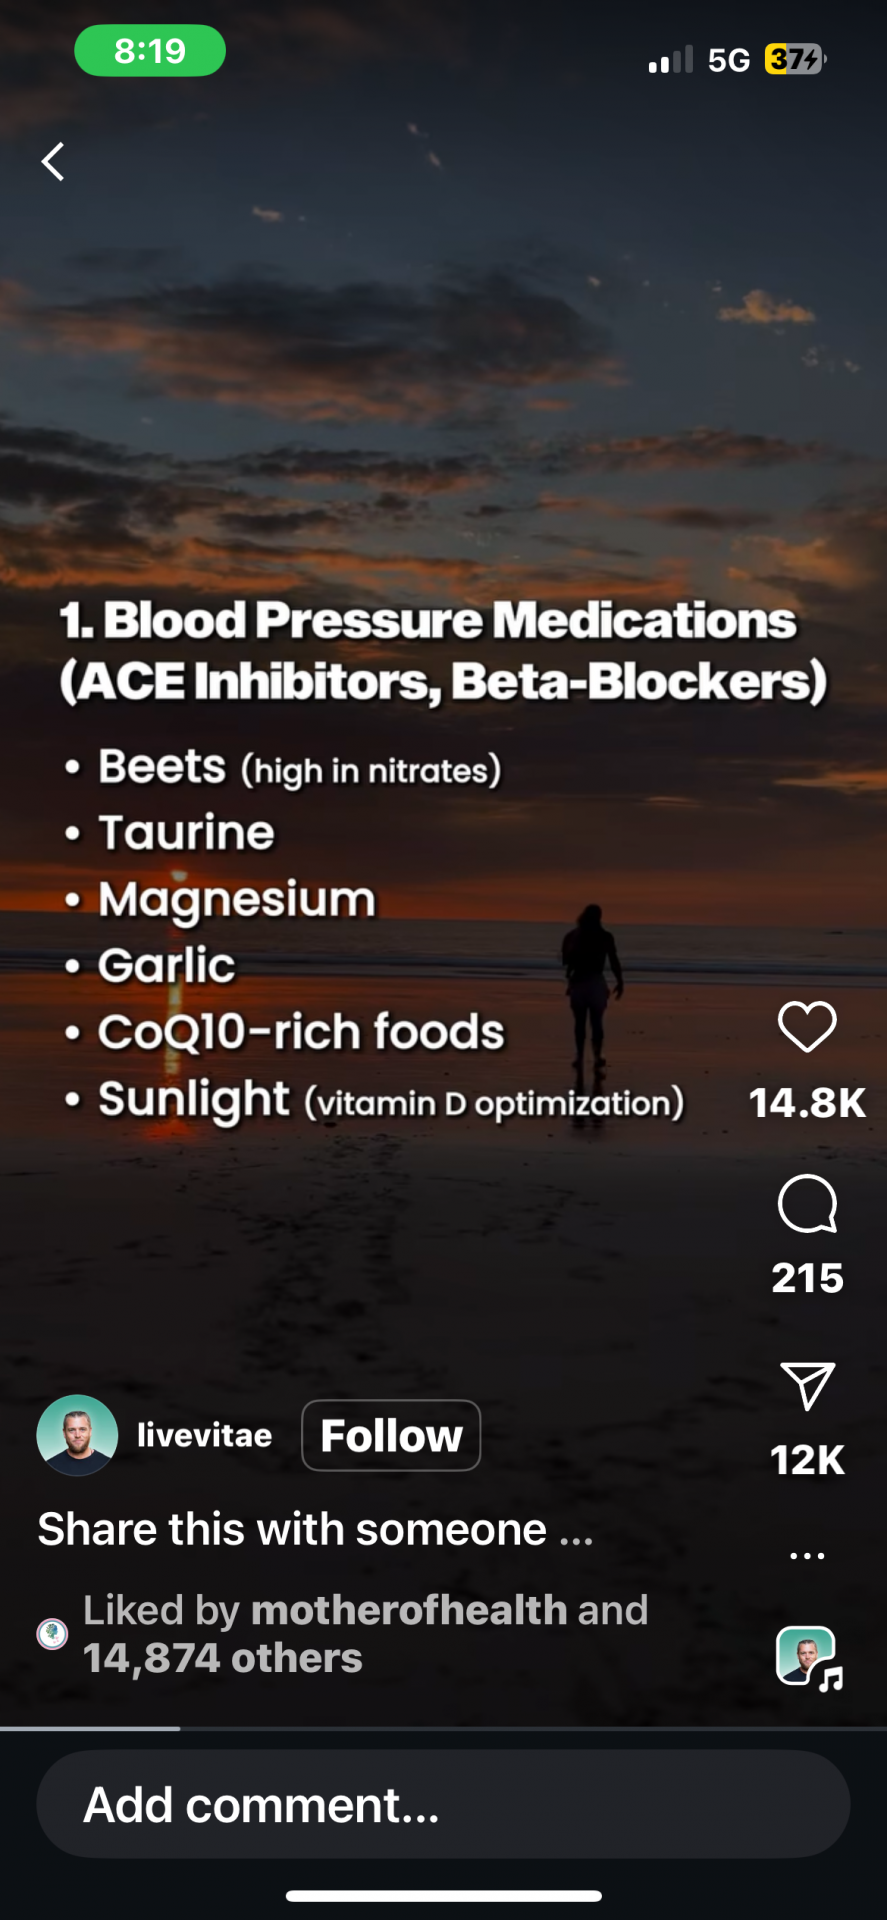Open the three-dots more options menu
This screenshot has width=887, height=1920.
coord(807,1556)
